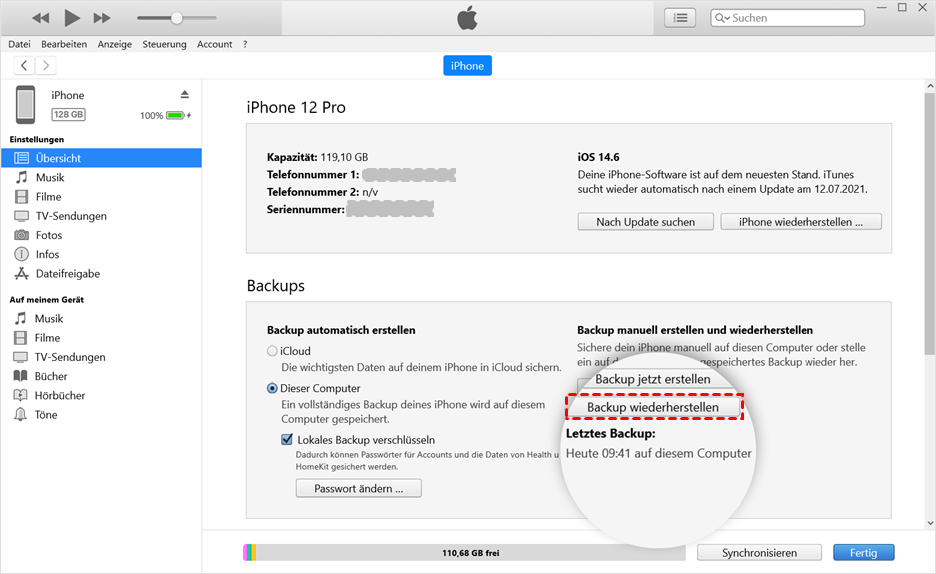Click the iOS 14.6 version text

598,157
